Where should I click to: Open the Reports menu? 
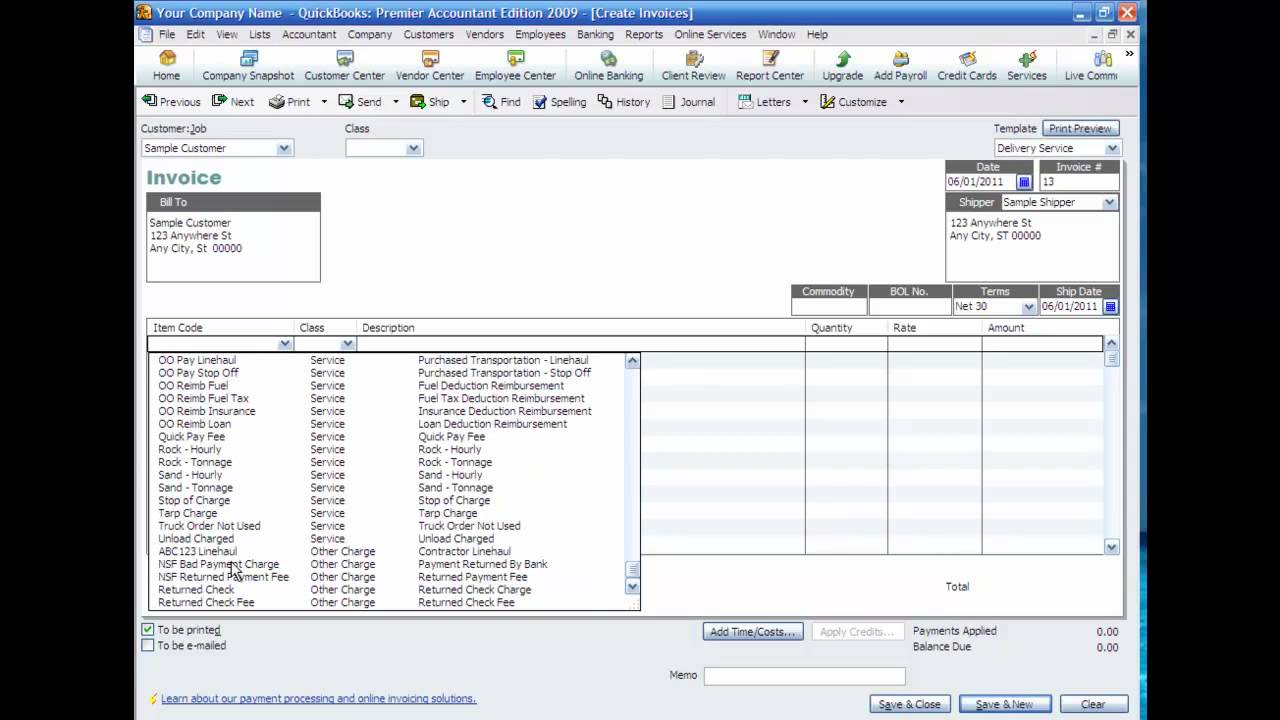tap(644, 34)
